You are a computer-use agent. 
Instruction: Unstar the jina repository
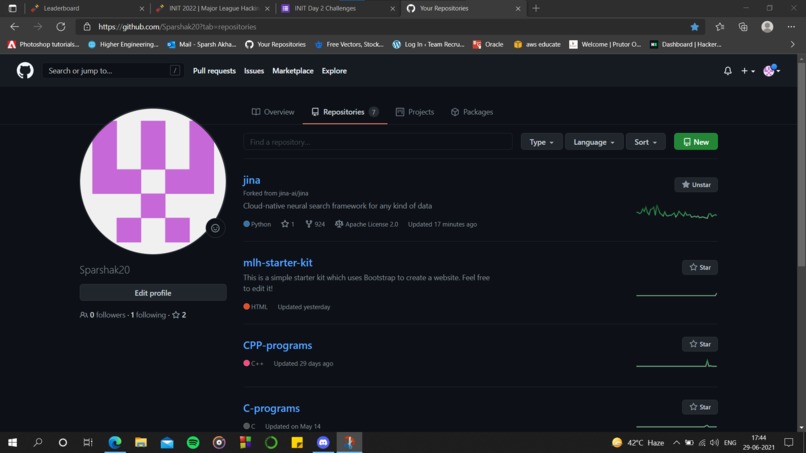(x=695, y=185)
